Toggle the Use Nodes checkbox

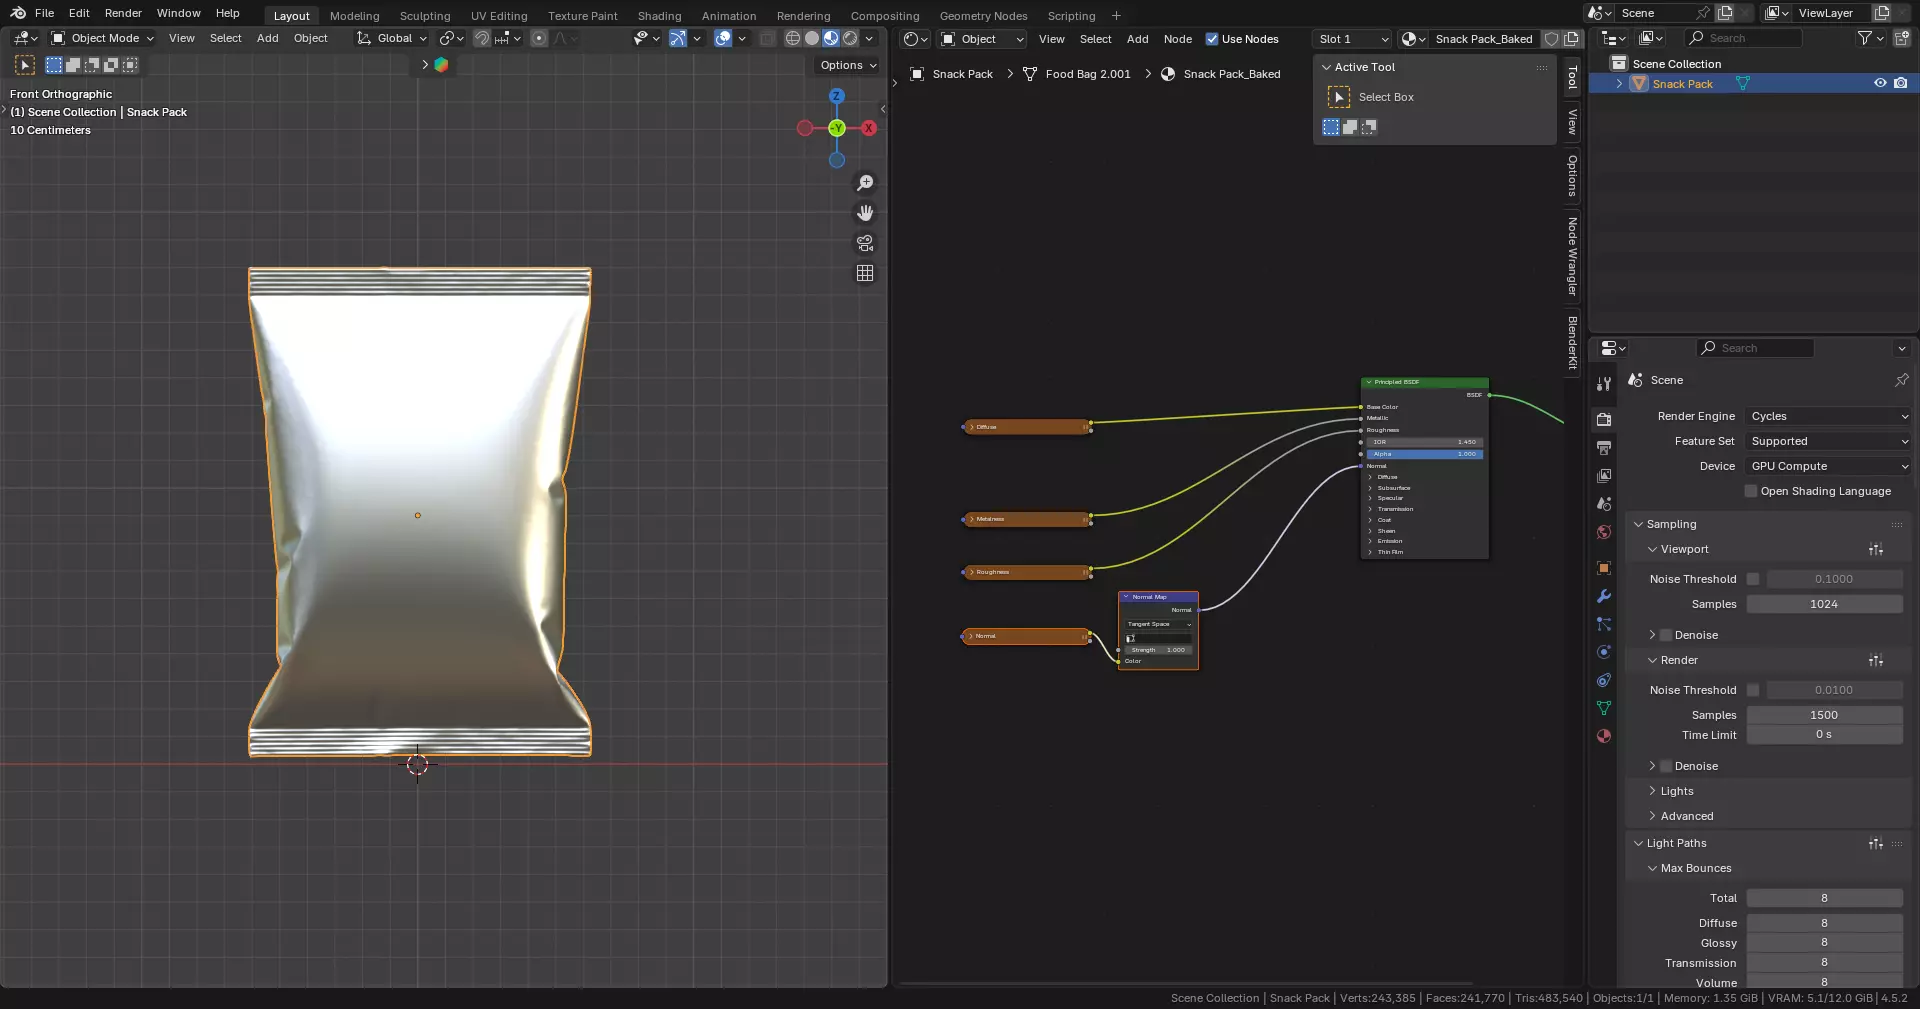pos(1212,39)
